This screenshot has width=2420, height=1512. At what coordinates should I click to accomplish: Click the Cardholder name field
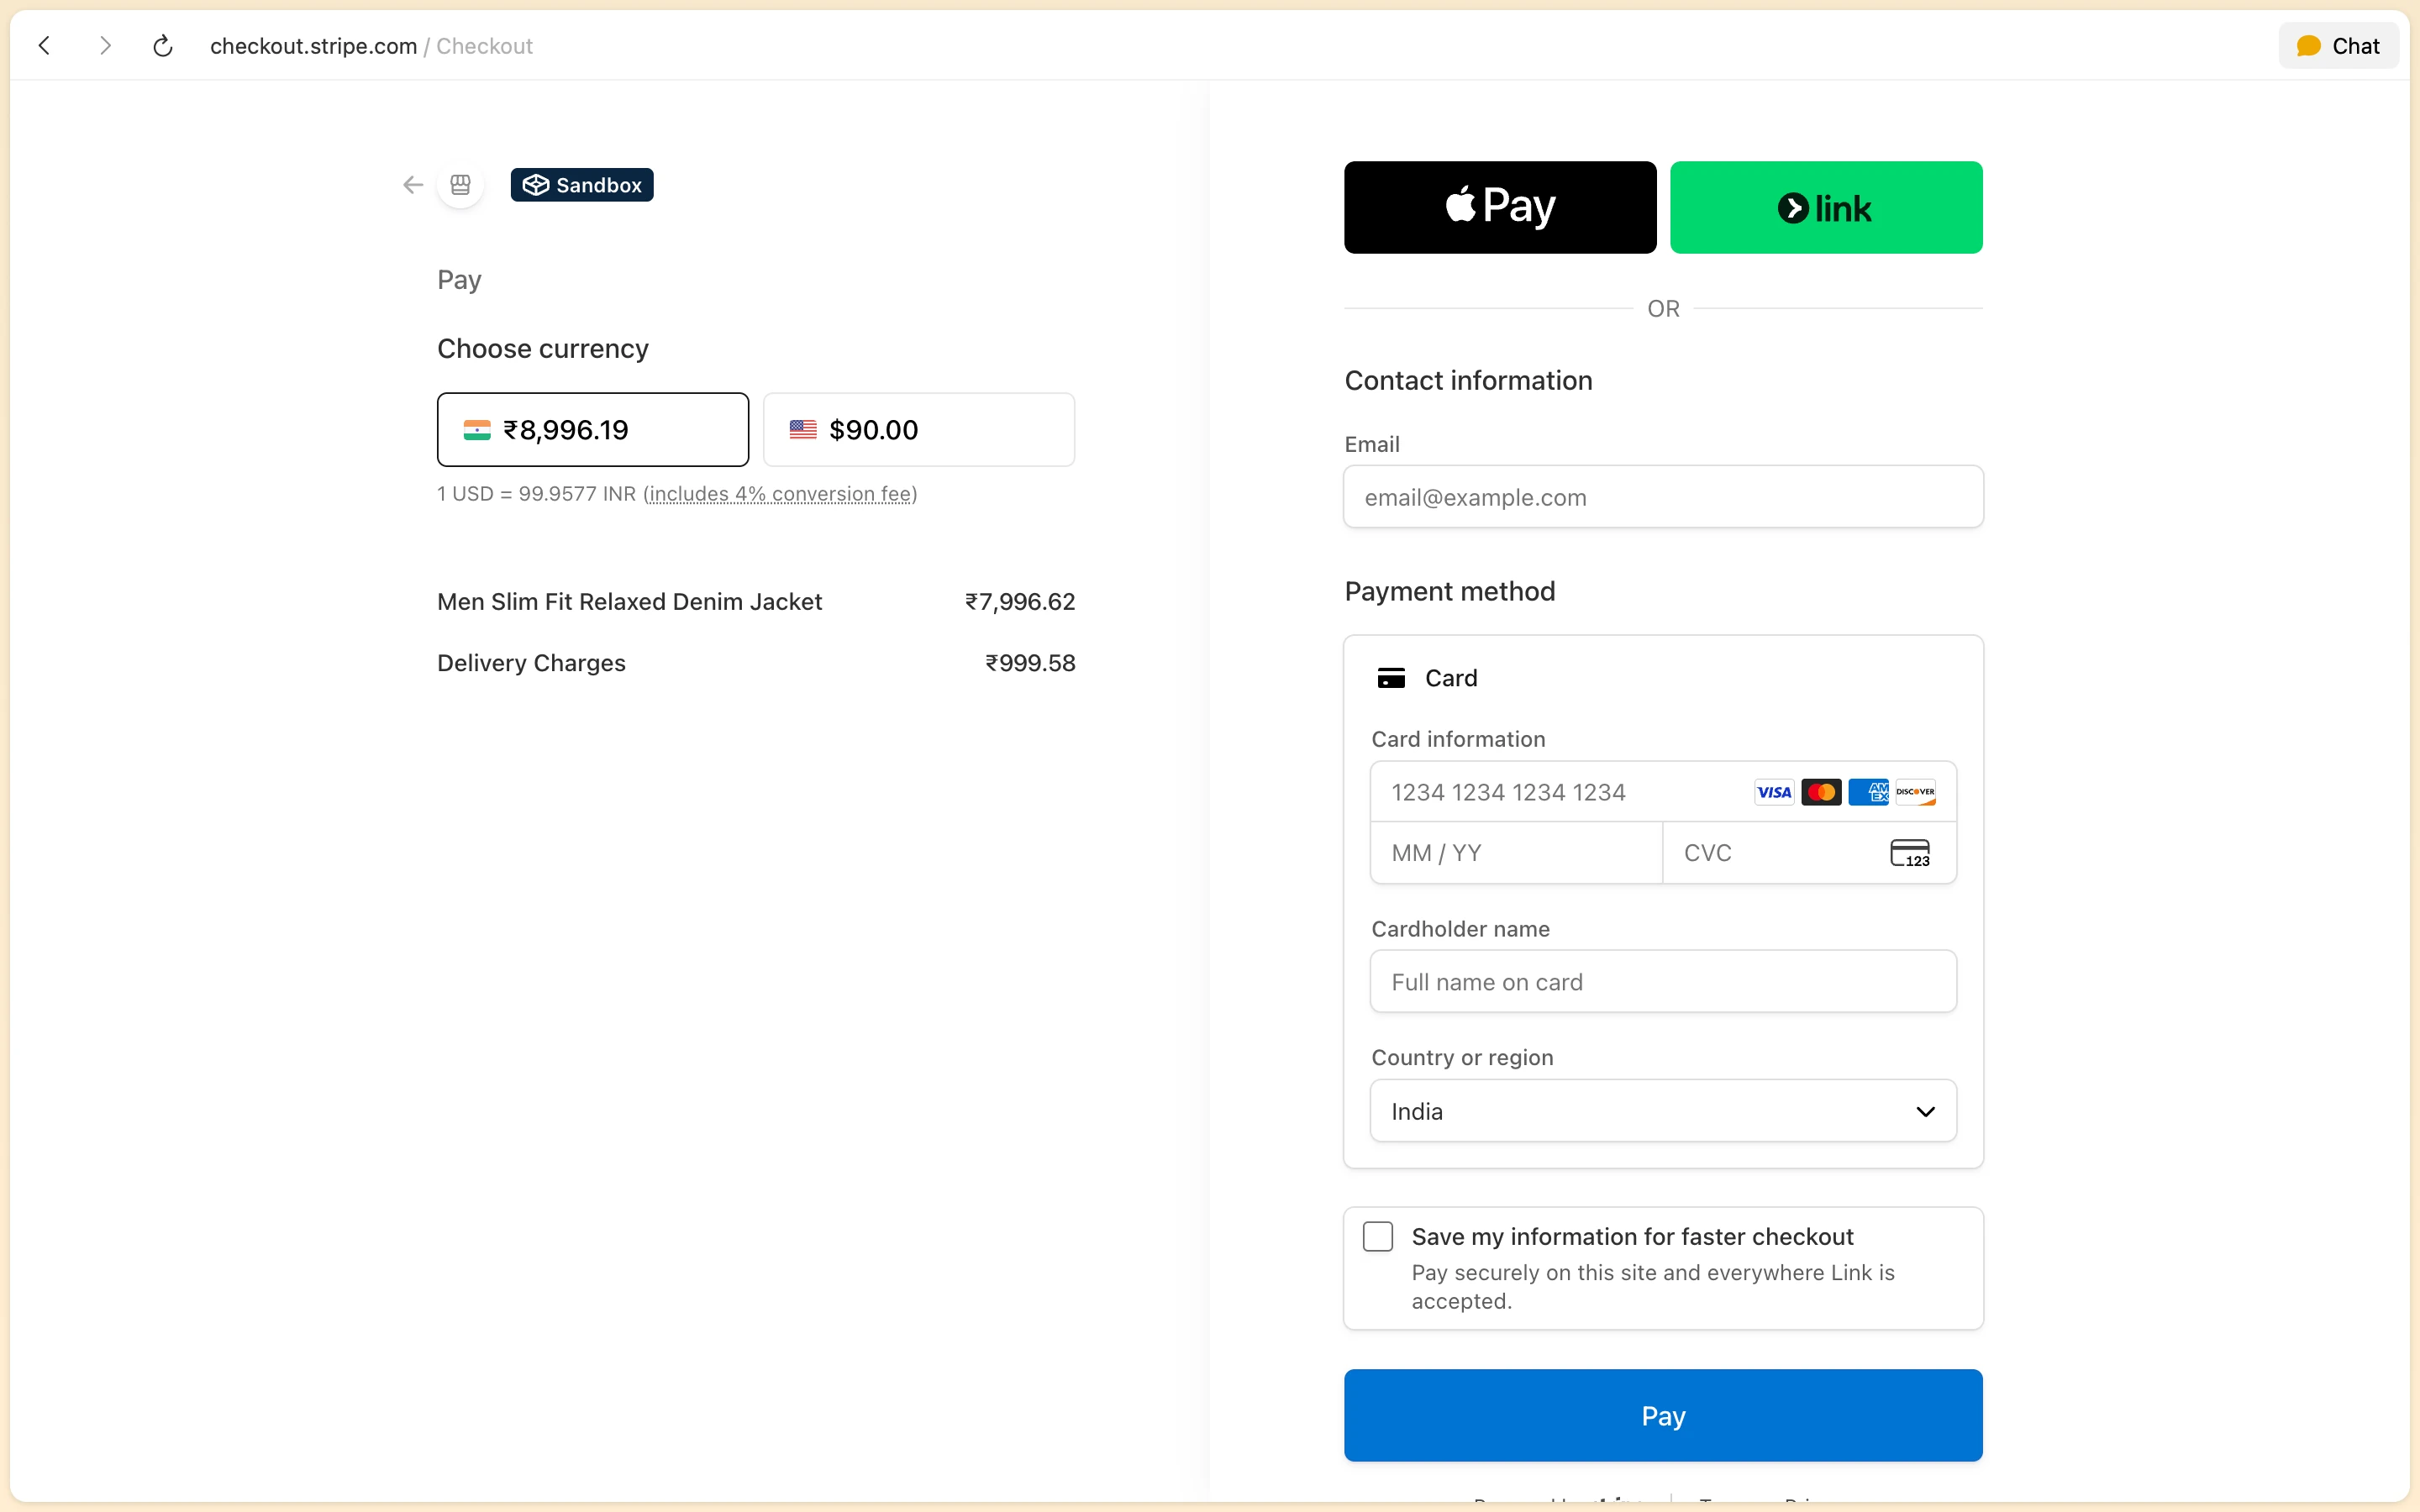point(1663,982)
